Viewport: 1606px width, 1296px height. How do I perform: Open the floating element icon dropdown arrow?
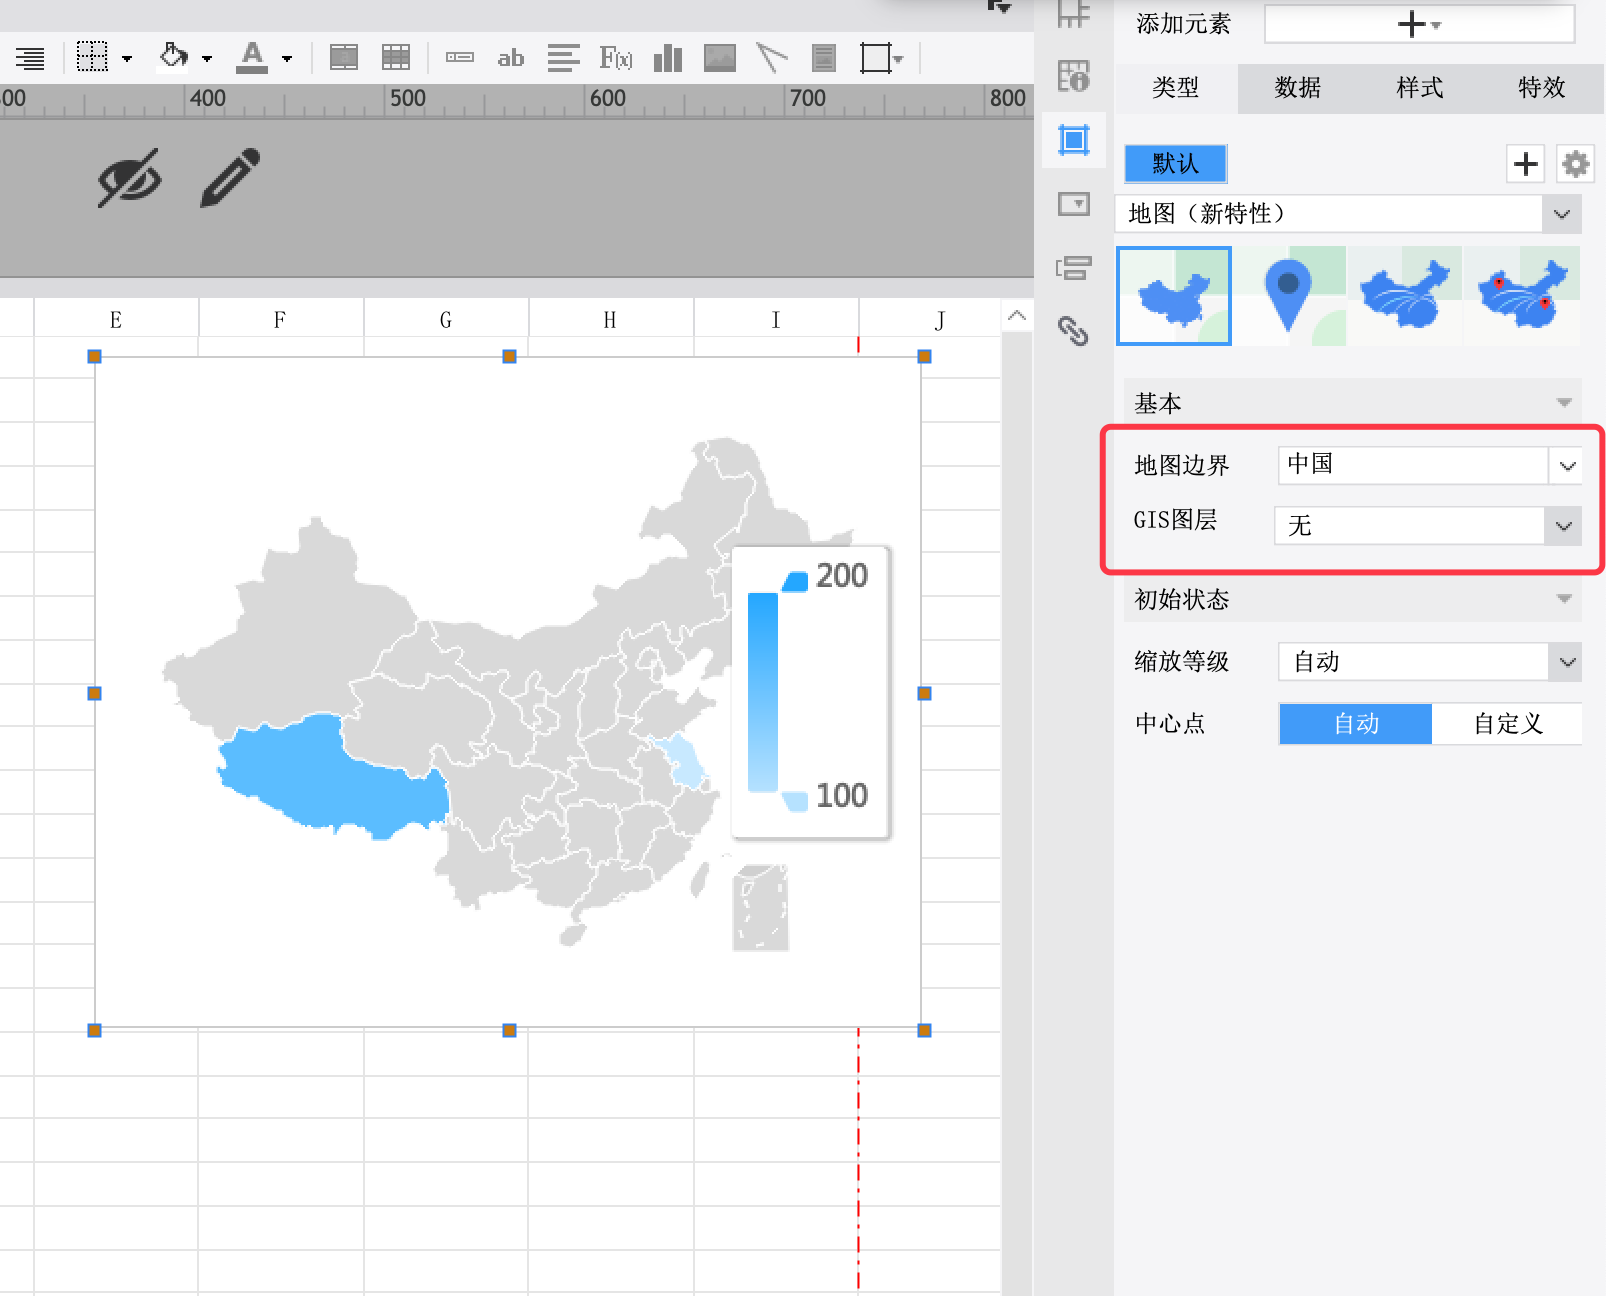coord(898,59)
